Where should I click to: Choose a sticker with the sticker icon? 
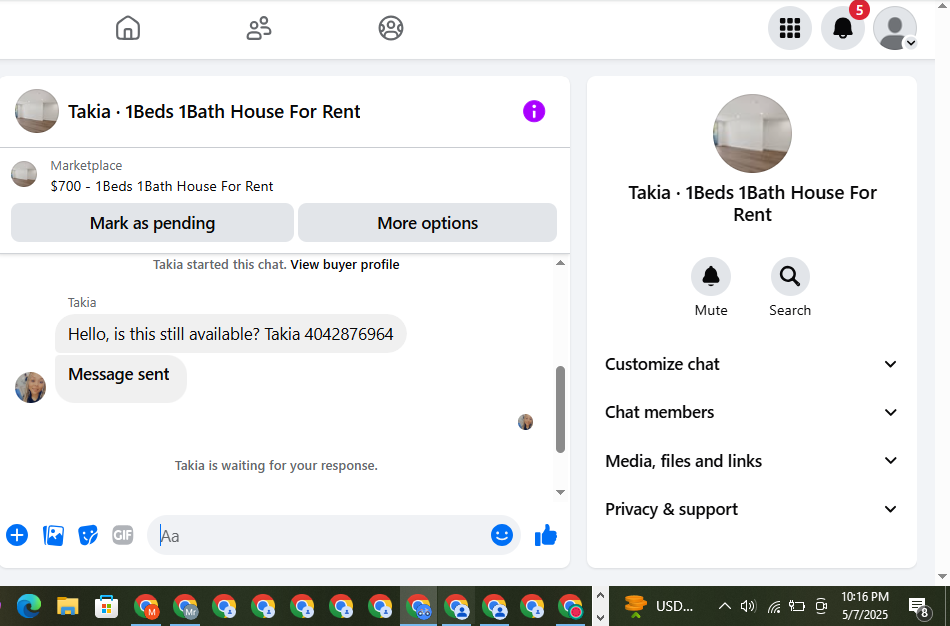88,535
